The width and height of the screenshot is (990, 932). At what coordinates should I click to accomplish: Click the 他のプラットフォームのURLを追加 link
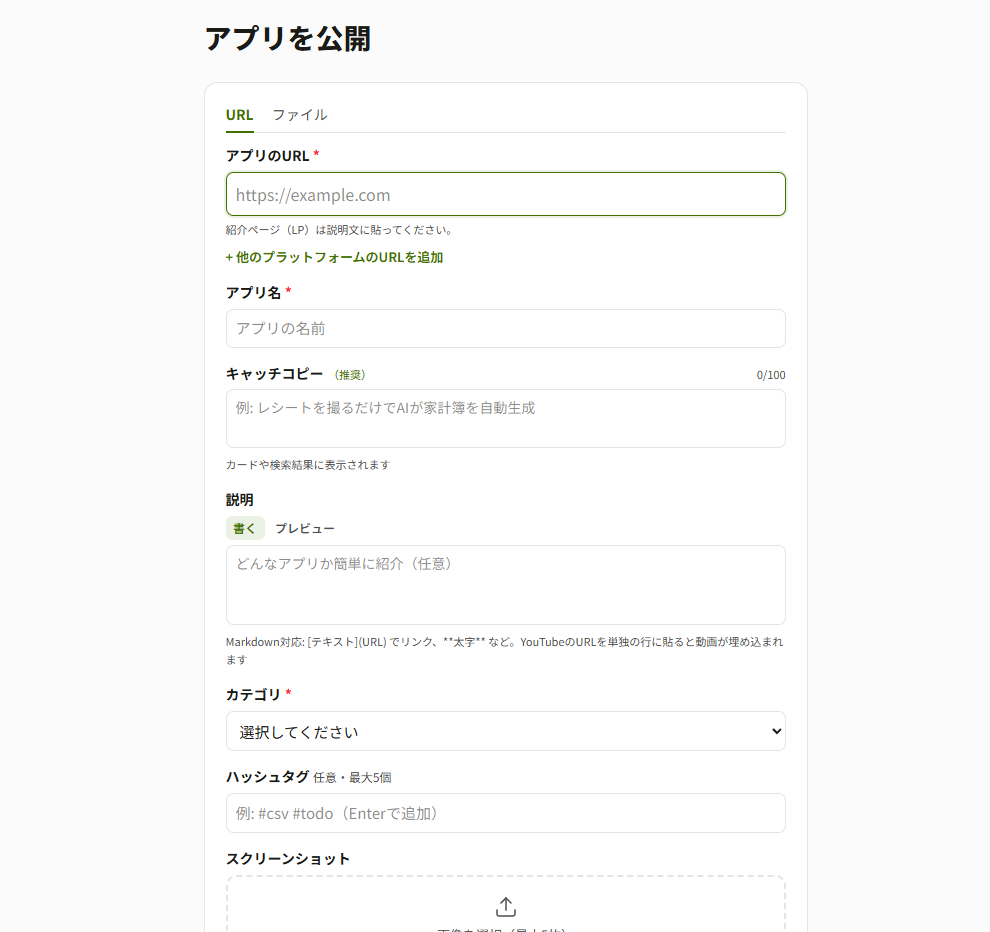click(335, 258)
